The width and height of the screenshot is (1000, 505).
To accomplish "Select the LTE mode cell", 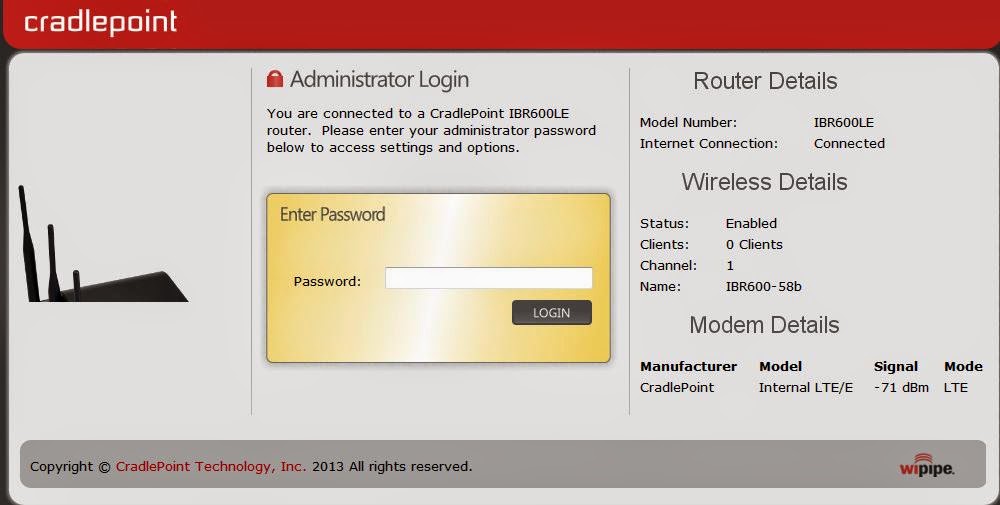I will (955, 388).
